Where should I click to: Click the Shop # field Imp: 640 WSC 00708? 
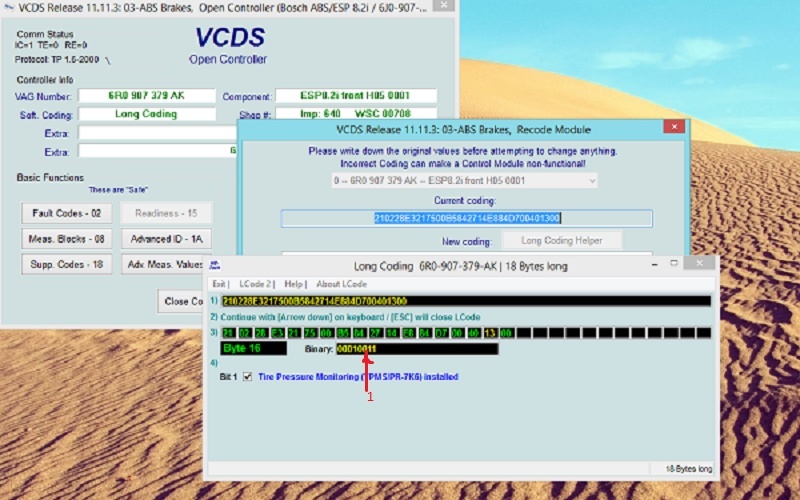point(356,113)
